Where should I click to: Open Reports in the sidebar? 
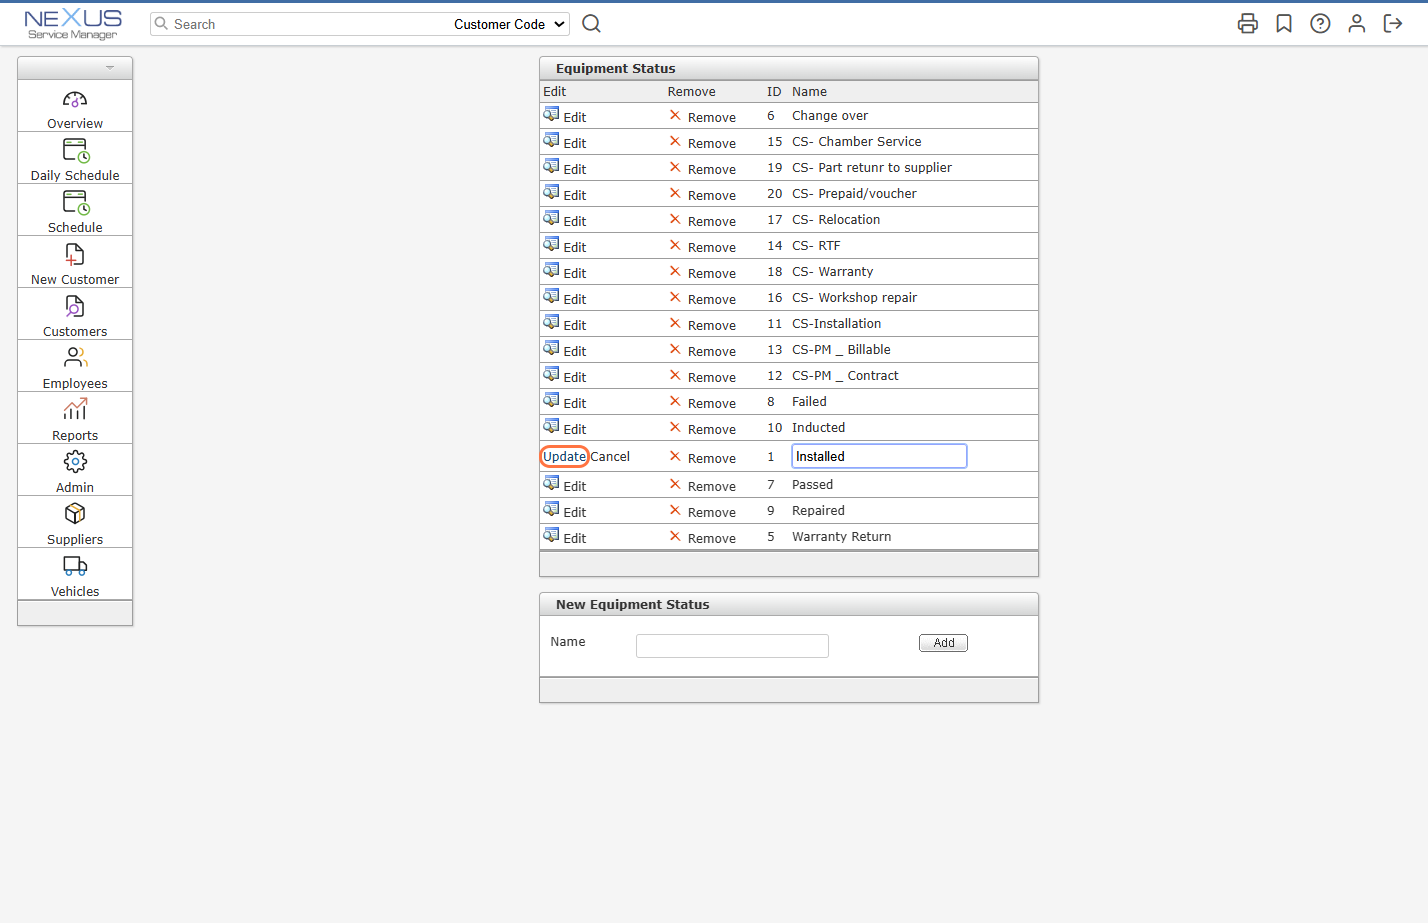pos(75,418)
